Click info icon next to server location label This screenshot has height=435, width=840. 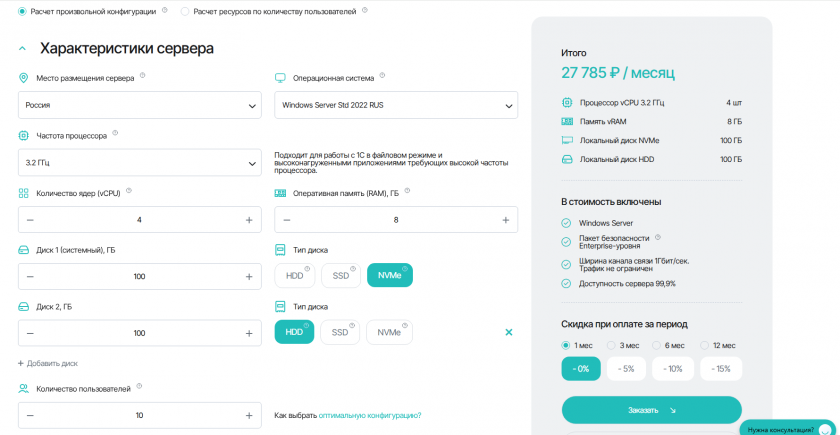pos(142,76)
